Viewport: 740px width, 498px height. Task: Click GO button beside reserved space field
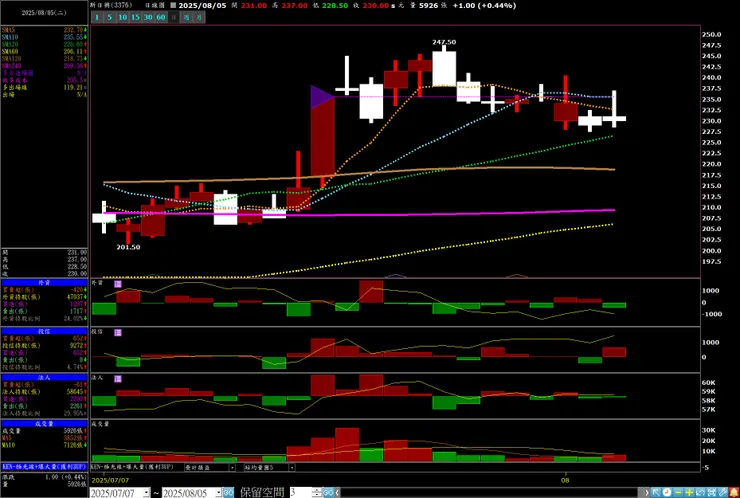tap(328, 493)
